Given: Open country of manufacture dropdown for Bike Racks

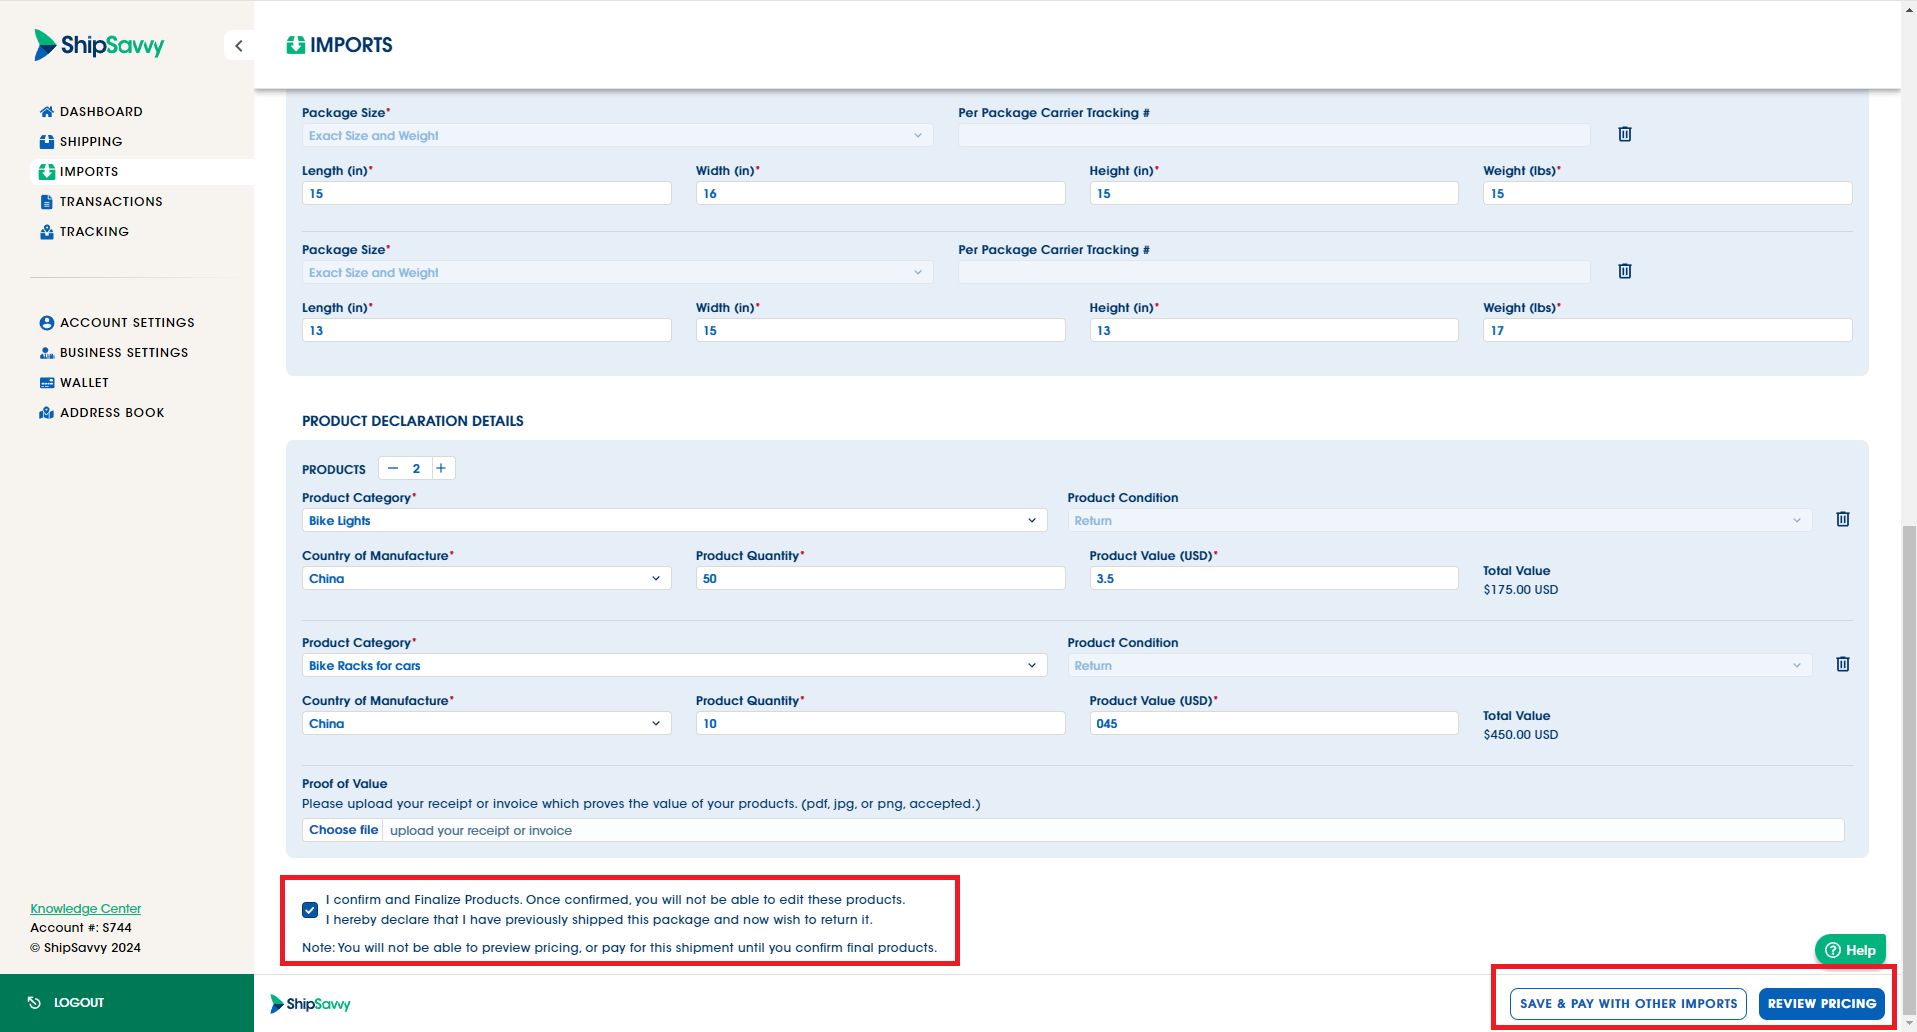Looking at the screenshot, I should coord(486,724).
